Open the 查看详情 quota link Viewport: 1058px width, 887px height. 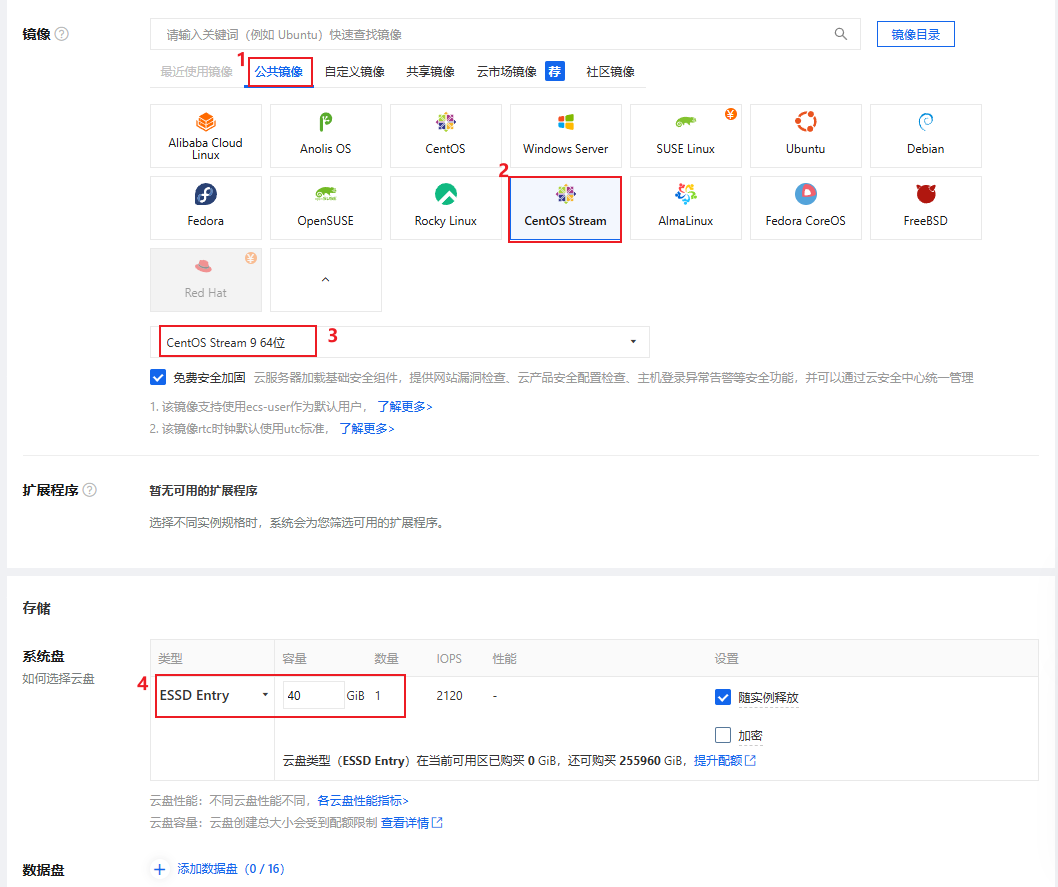tap(412, 823)
